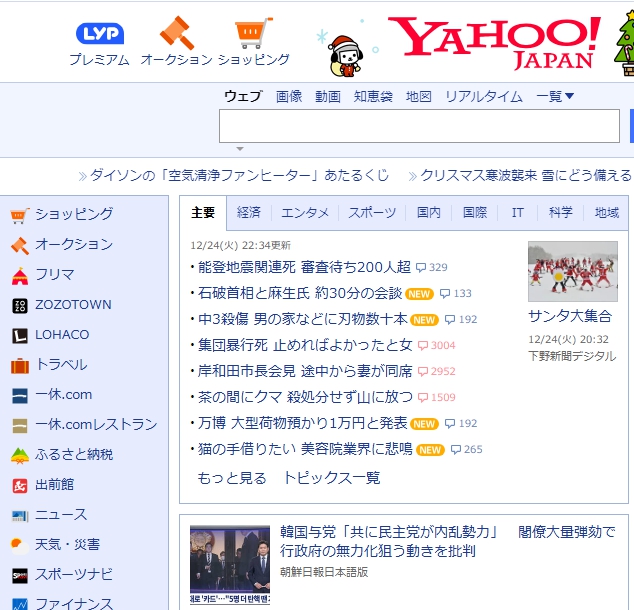Select ウェブ search type
The image size is (634, 610).
click(243, 96)
